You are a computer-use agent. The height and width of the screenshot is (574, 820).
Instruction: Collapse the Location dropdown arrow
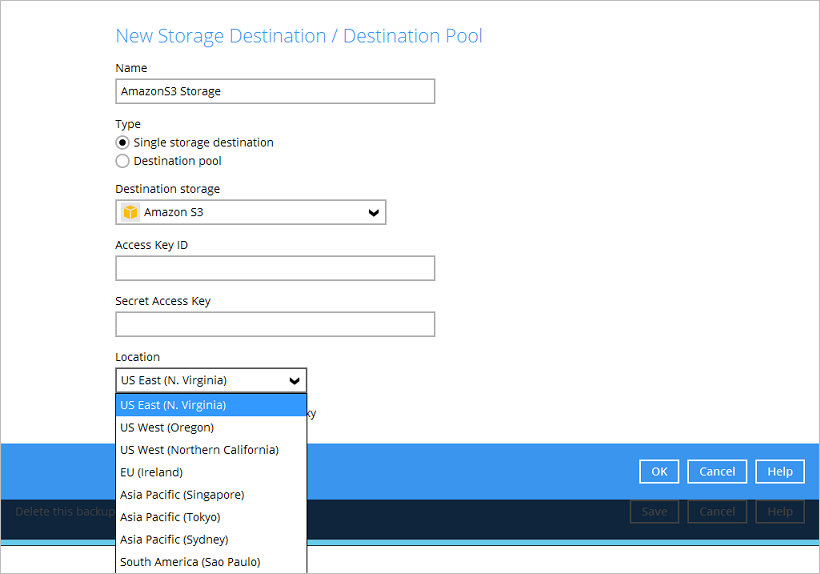294,380
